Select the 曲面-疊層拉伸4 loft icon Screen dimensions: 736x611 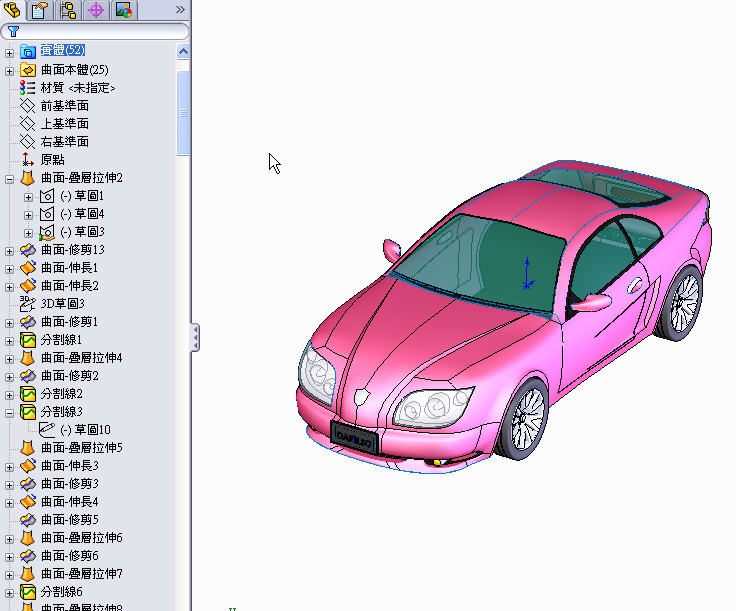[x=27, y=358]
